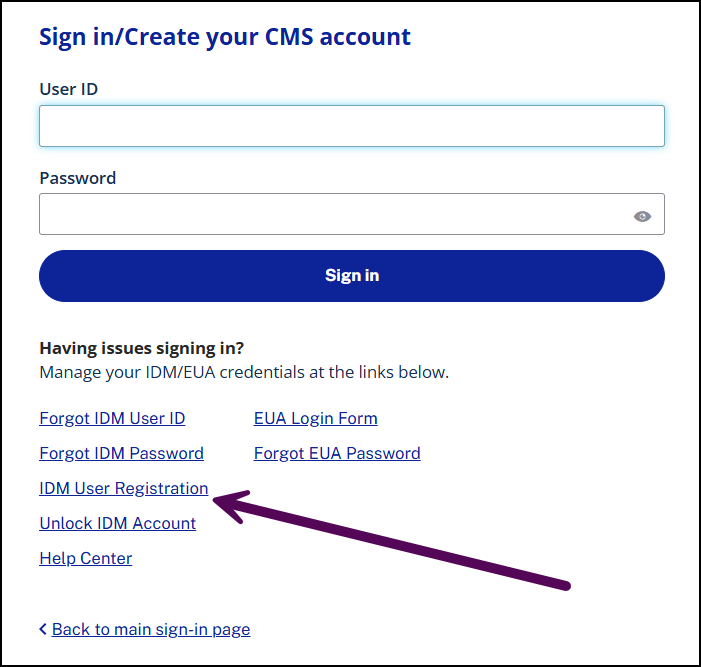Click the Sign in/Create your CMS account heading

(x=225, y=38)
